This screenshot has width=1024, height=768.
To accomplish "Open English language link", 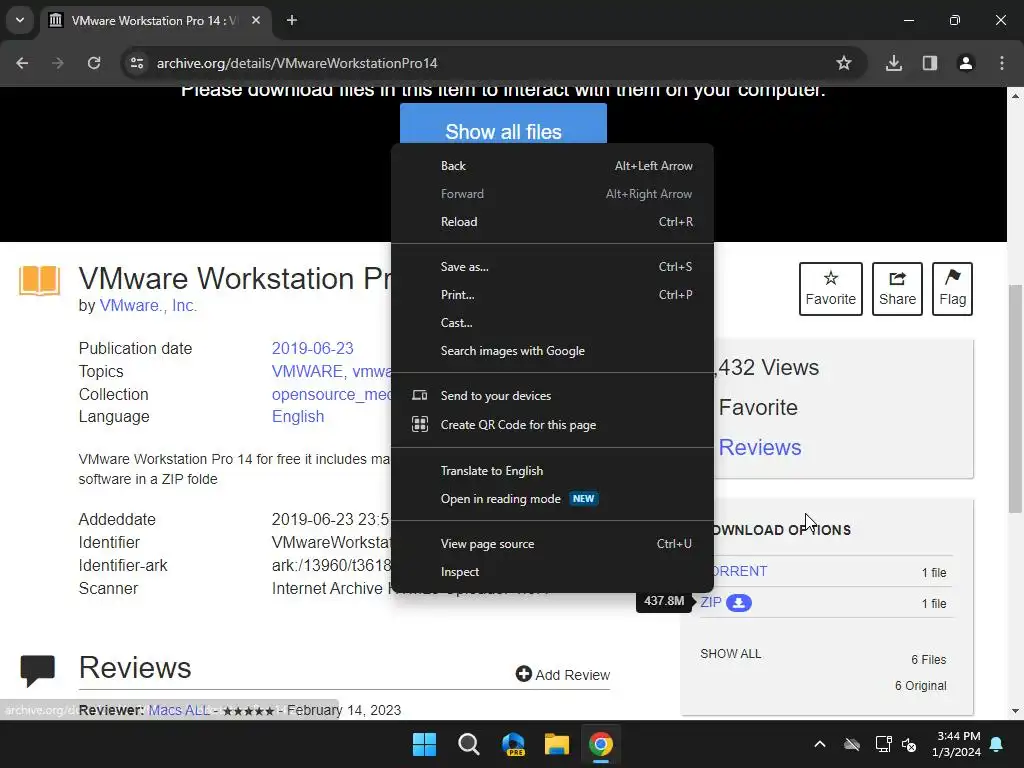I will [298, 417].
